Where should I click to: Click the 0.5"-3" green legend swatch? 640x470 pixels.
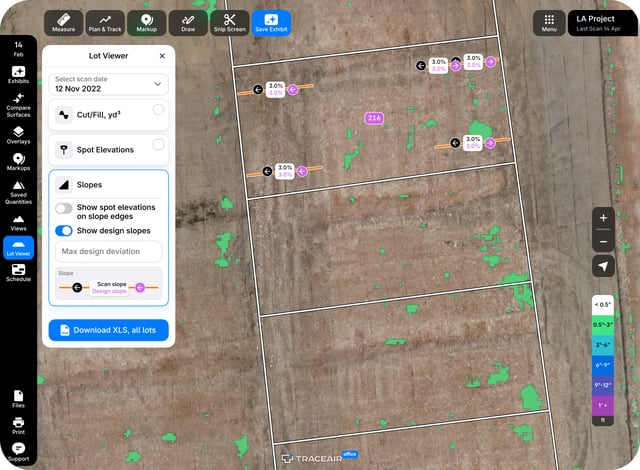point(603,325)
